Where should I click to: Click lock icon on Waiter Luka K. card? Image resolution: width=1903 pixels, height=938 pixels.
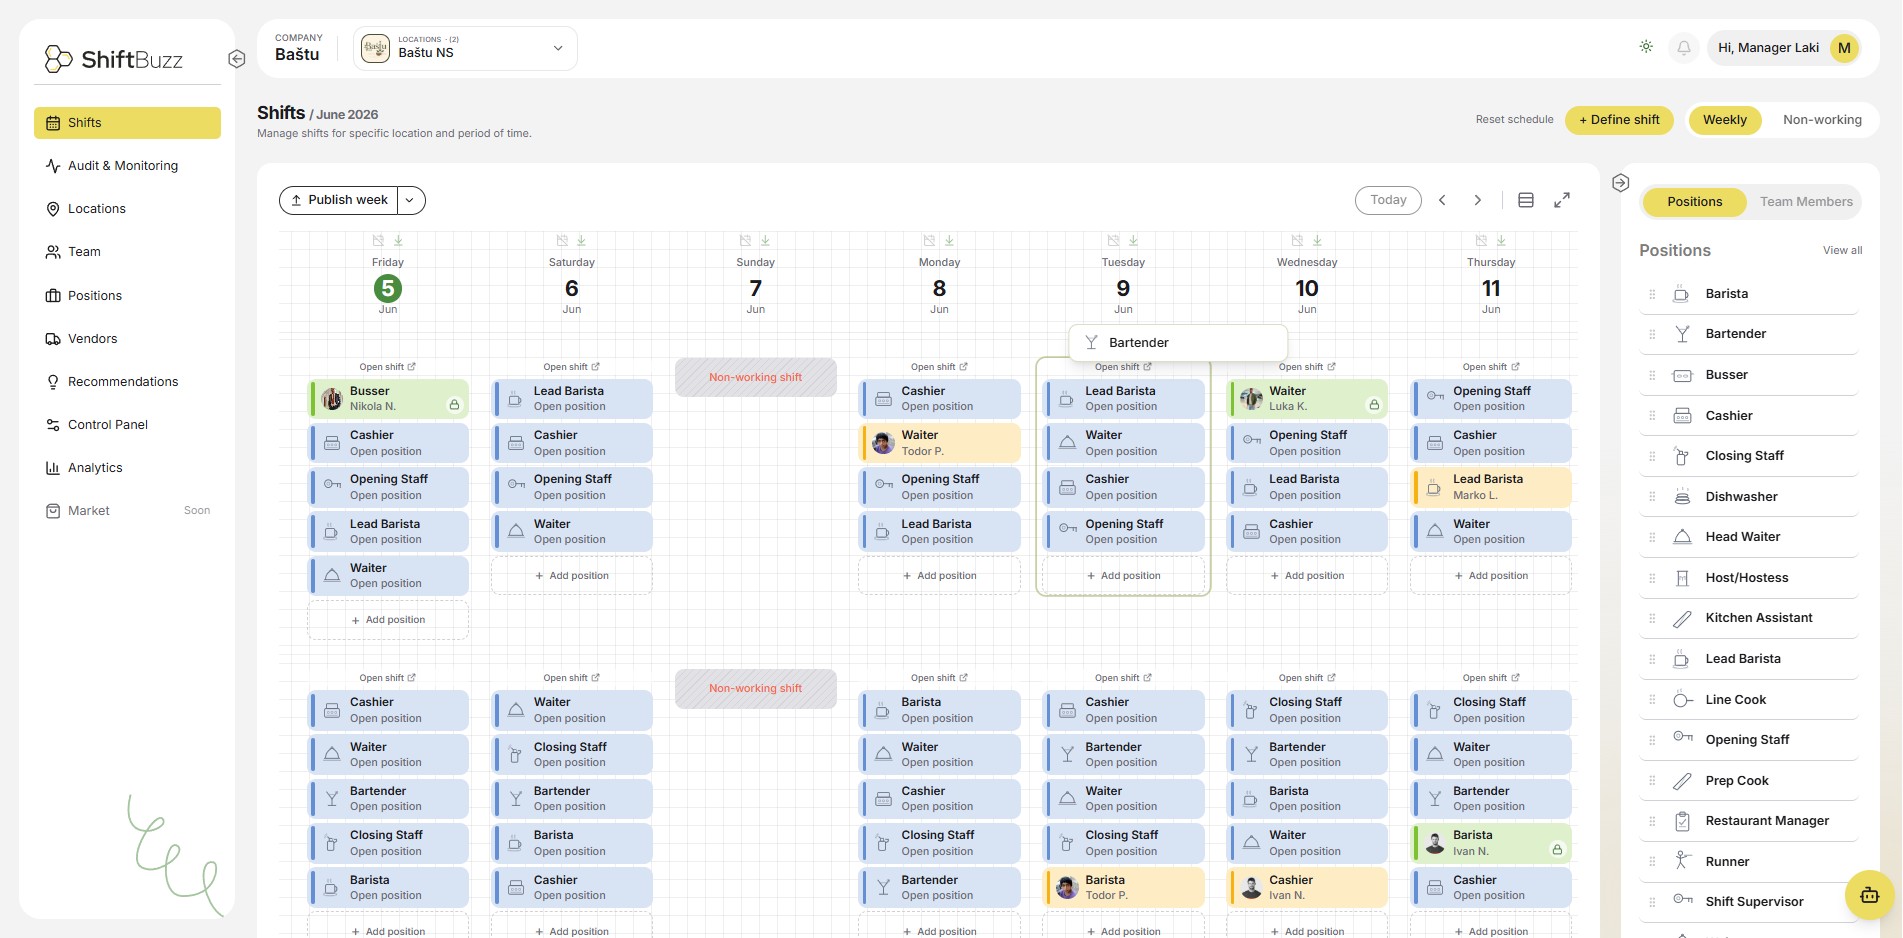point(1374,405)
